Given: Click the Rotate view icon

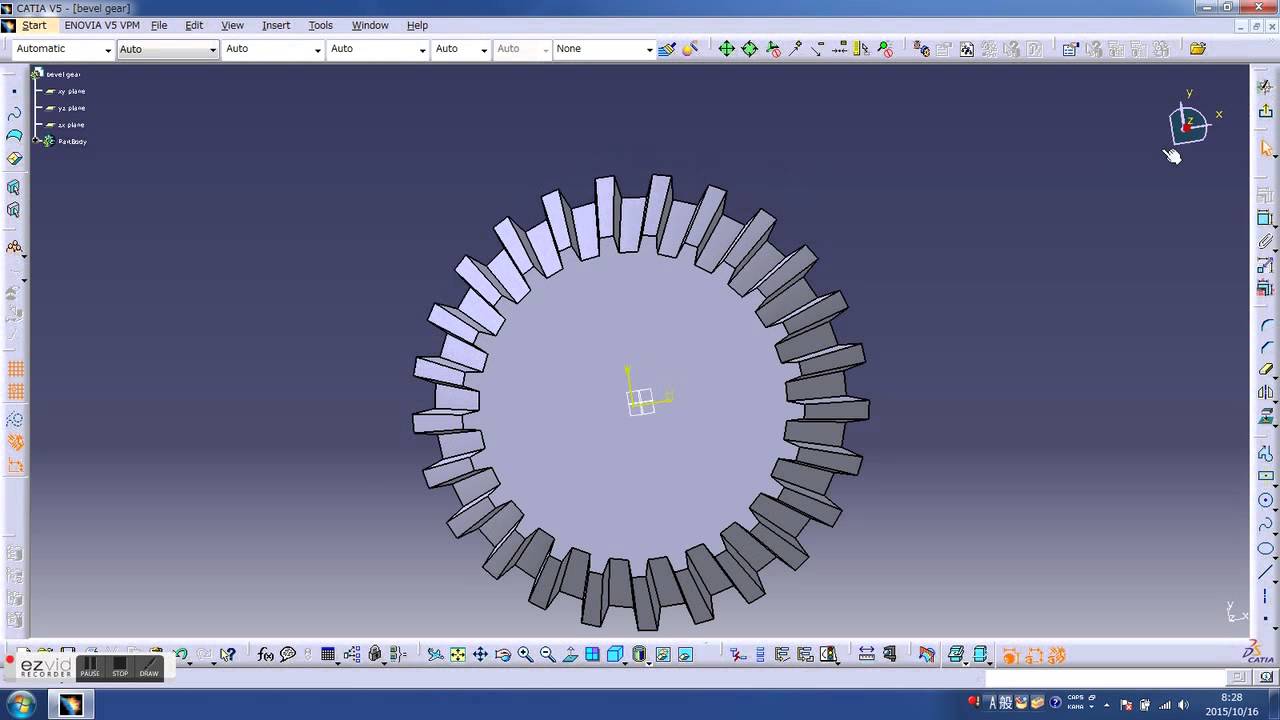Looking at the screenshot, I should [x=503, y=655].
